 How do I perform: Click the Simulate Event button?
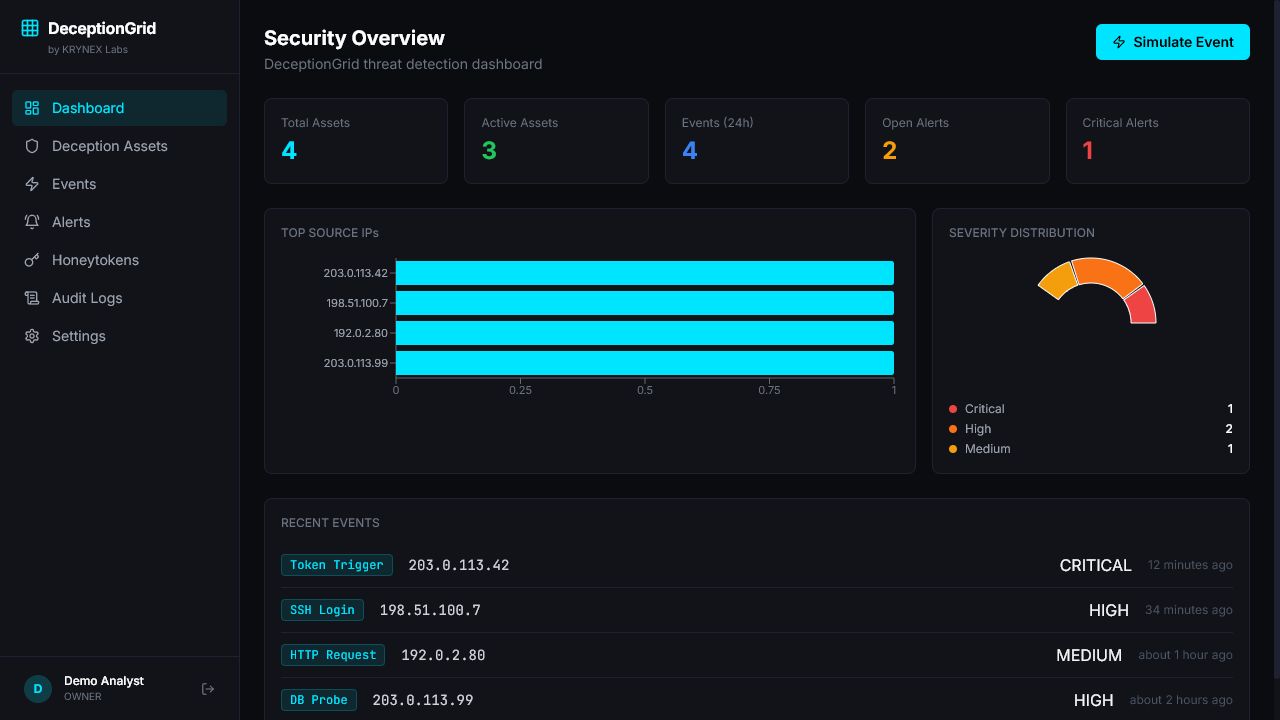pyautogui.click(x=1173, y=42)
